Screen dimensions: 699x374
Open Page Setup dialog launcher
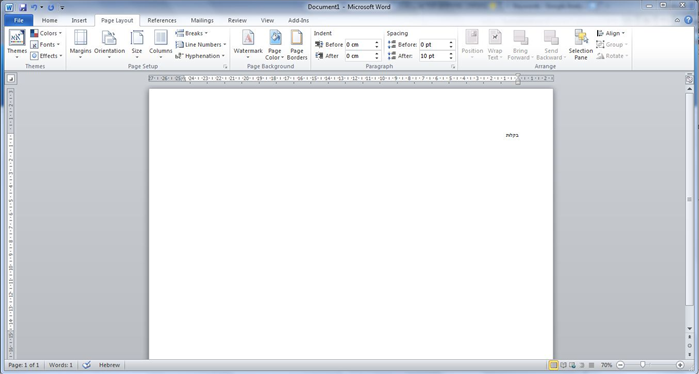tap(225, 66)
